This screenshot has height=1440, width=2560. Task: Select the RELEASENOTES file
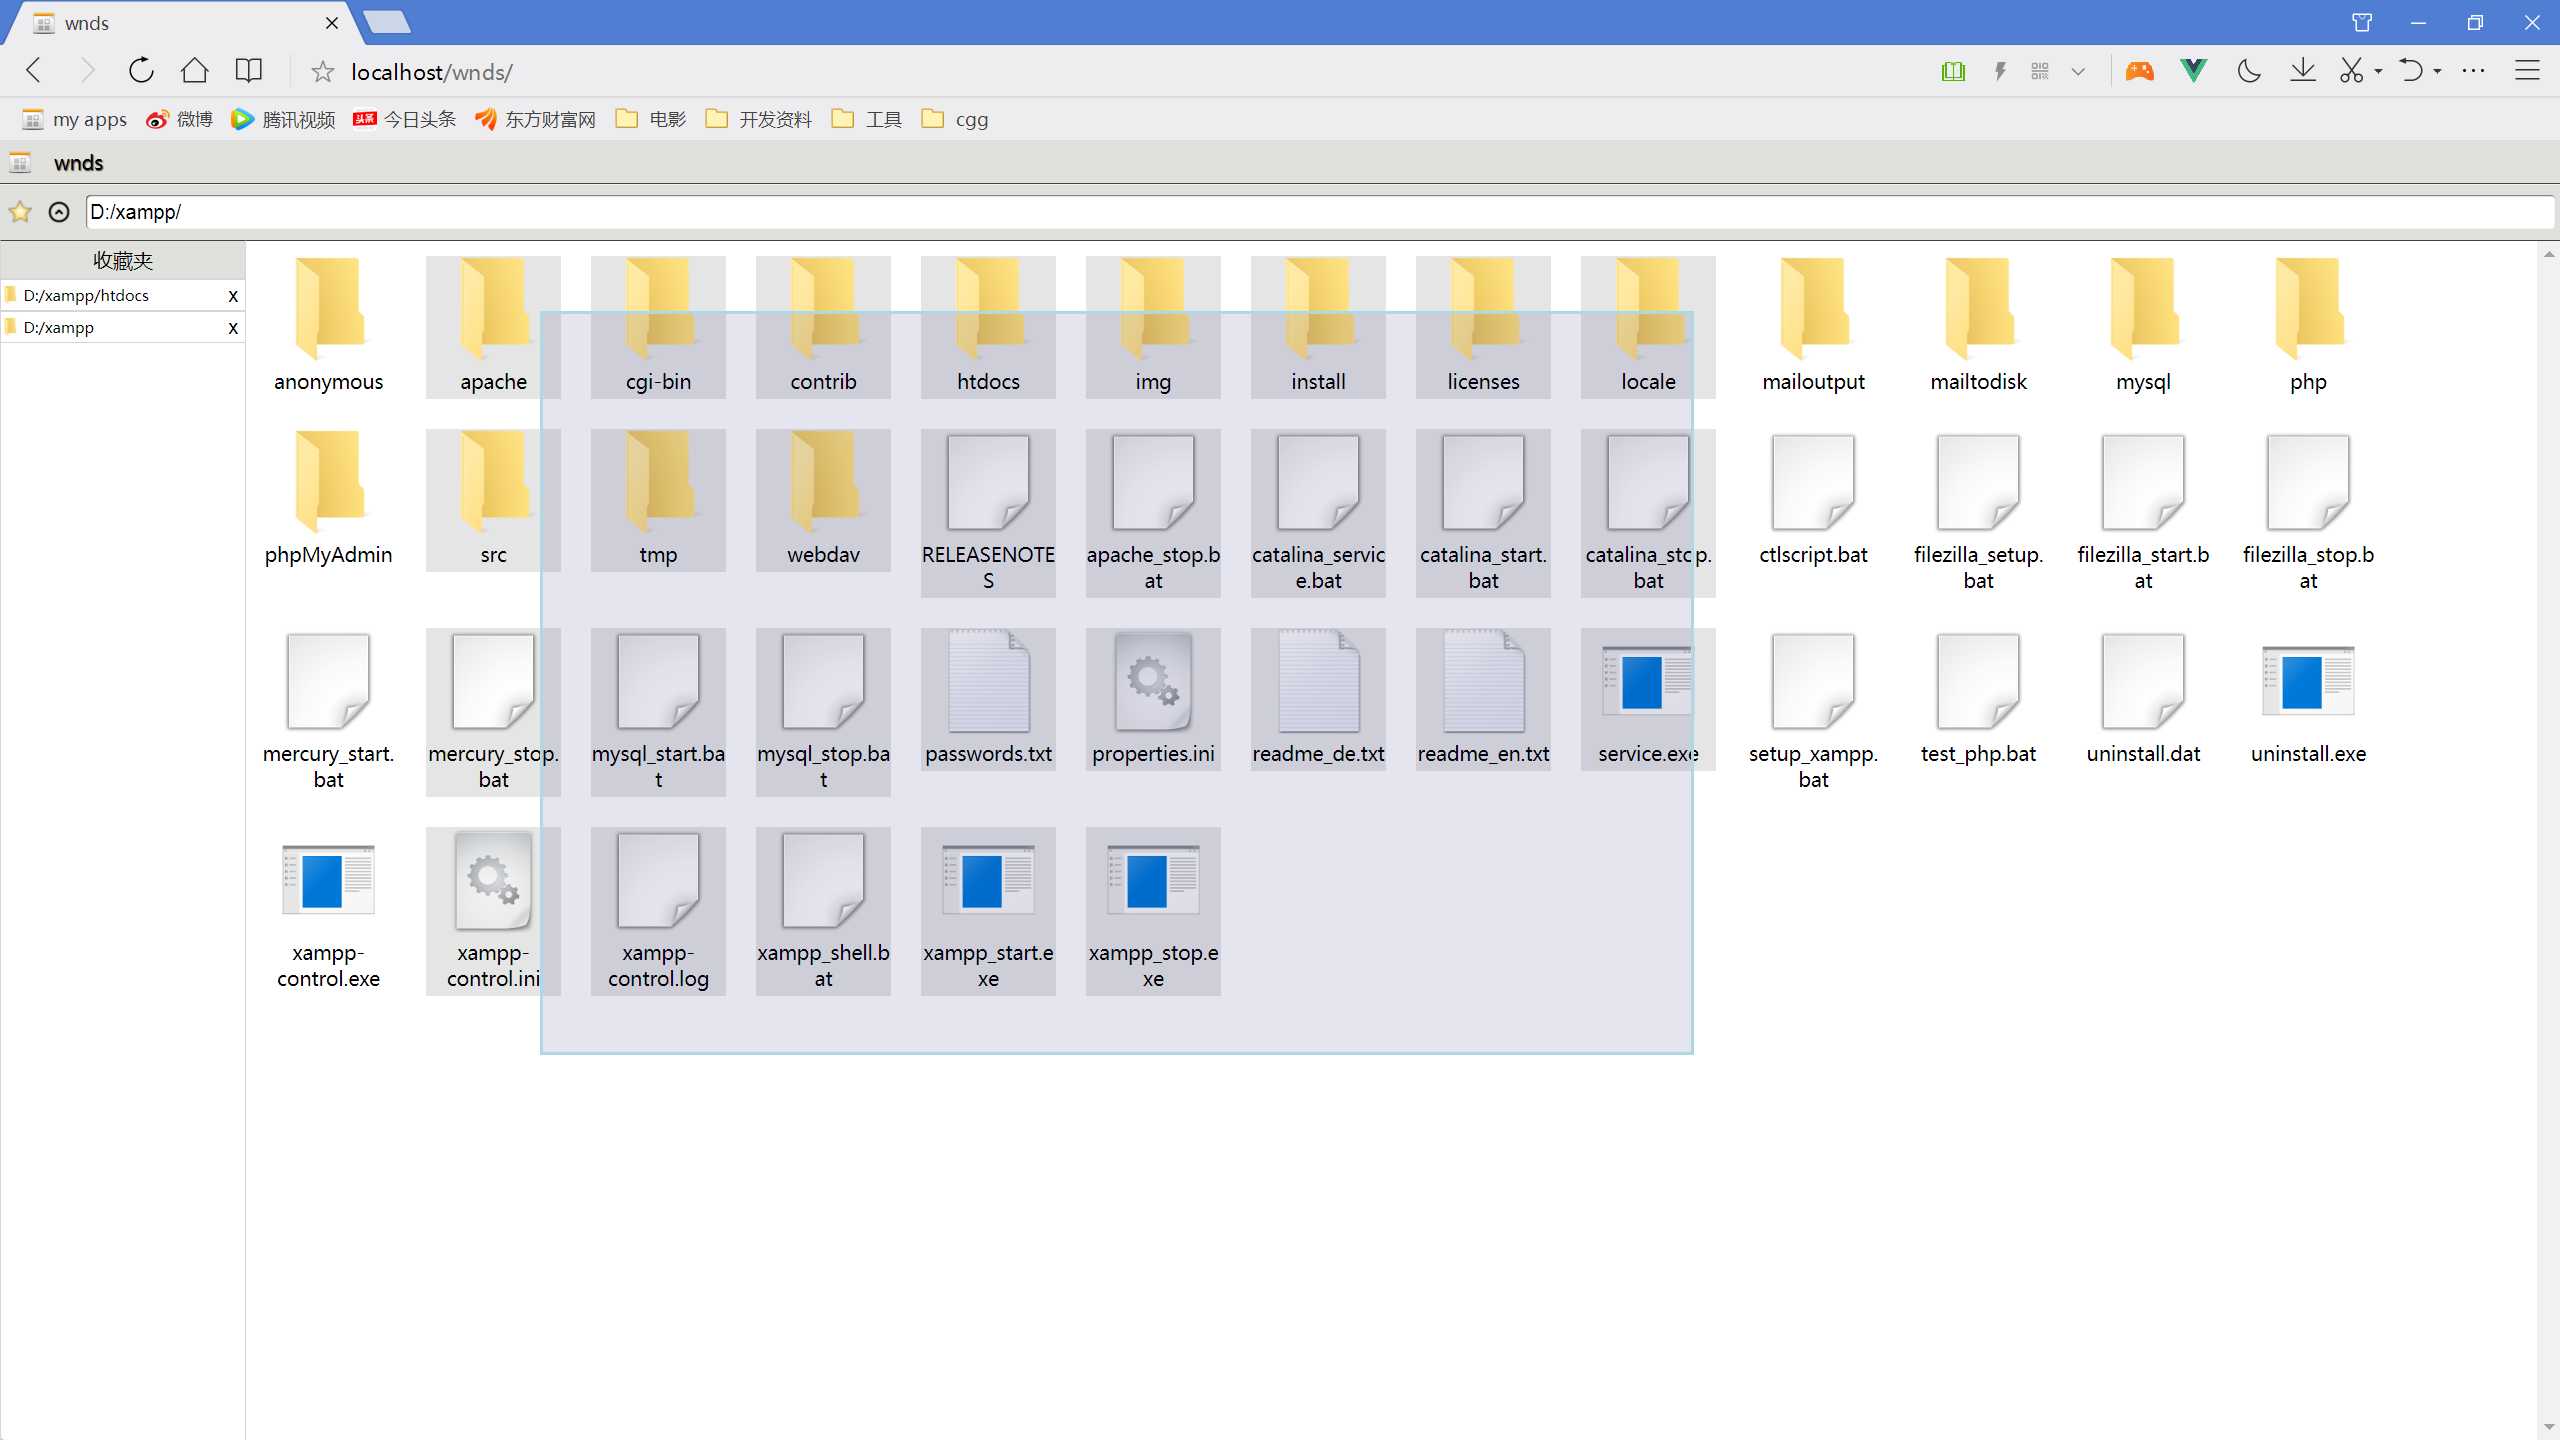coord(988,513)
